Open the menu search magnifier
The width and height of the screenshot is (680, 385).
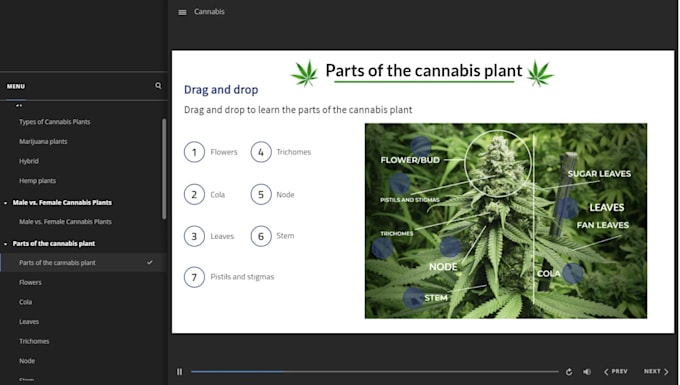(x=158, y=86)
